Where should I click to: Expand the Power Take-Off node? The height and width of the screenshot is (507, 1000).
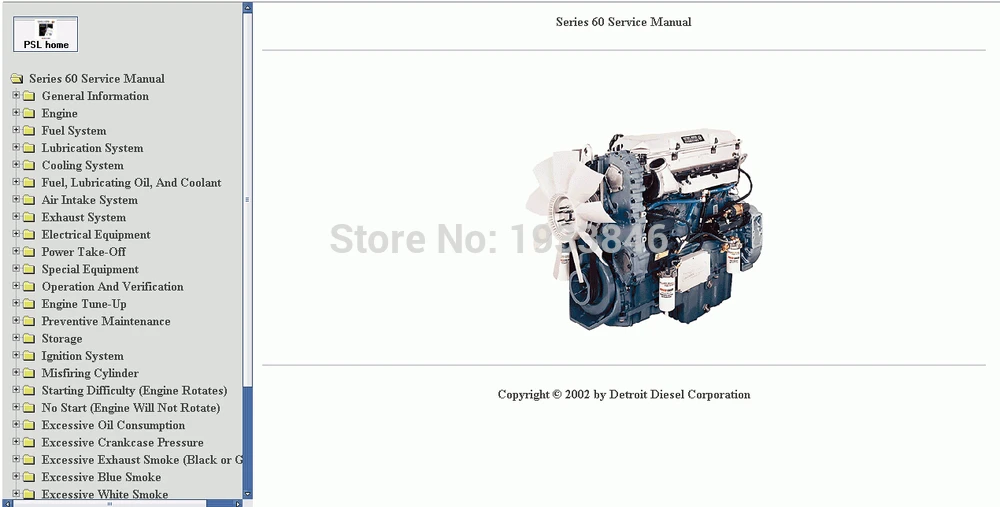coord(16,251)
